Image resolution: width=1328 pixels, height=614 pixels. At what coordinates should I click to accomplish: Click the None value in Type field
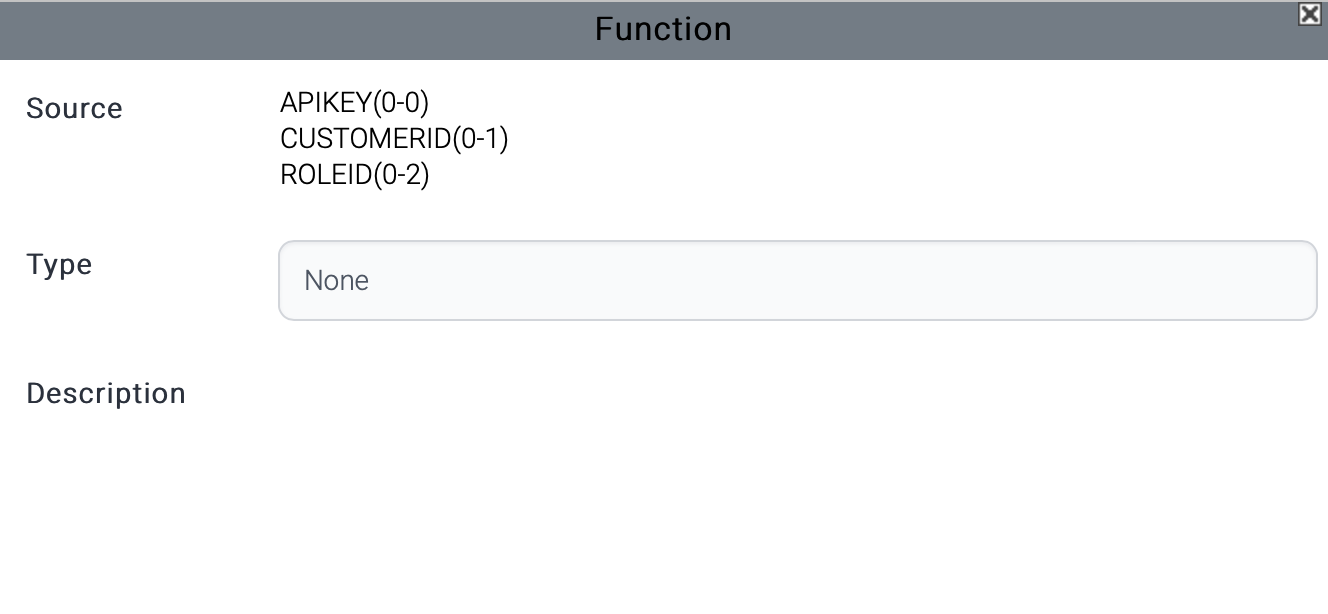click(x=337, y=281)
